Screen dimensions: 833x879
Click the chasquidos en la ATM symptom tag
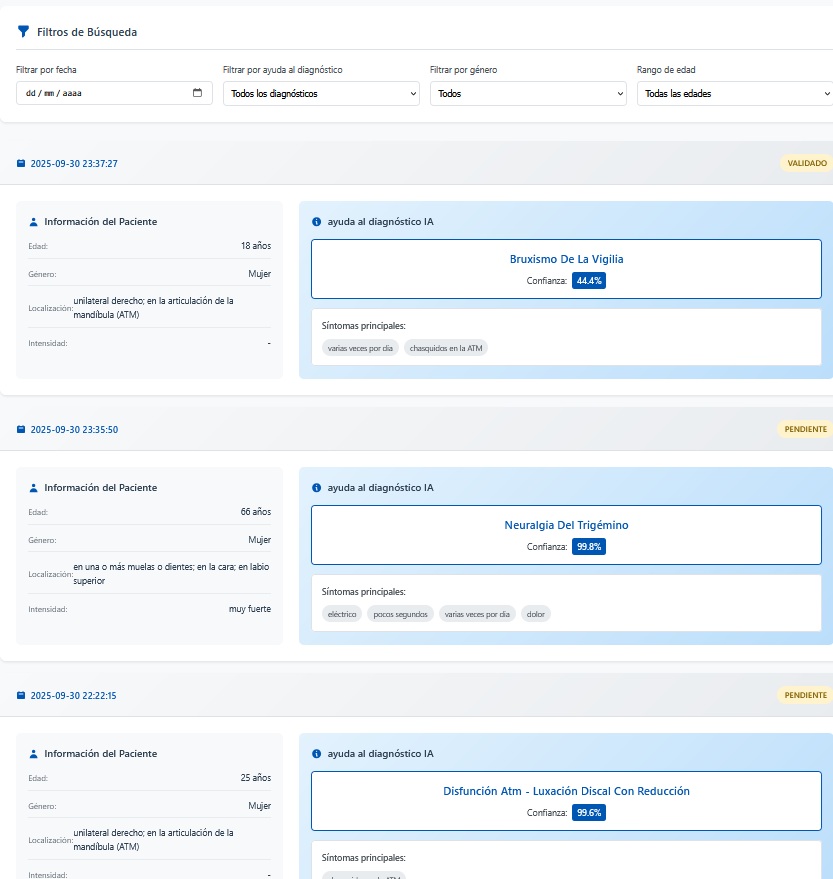446,348
